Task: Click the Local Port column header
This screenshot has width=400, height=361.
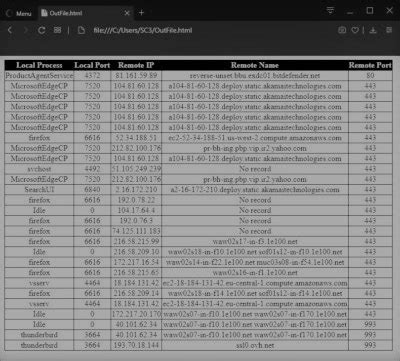Action: click(92, 65)
